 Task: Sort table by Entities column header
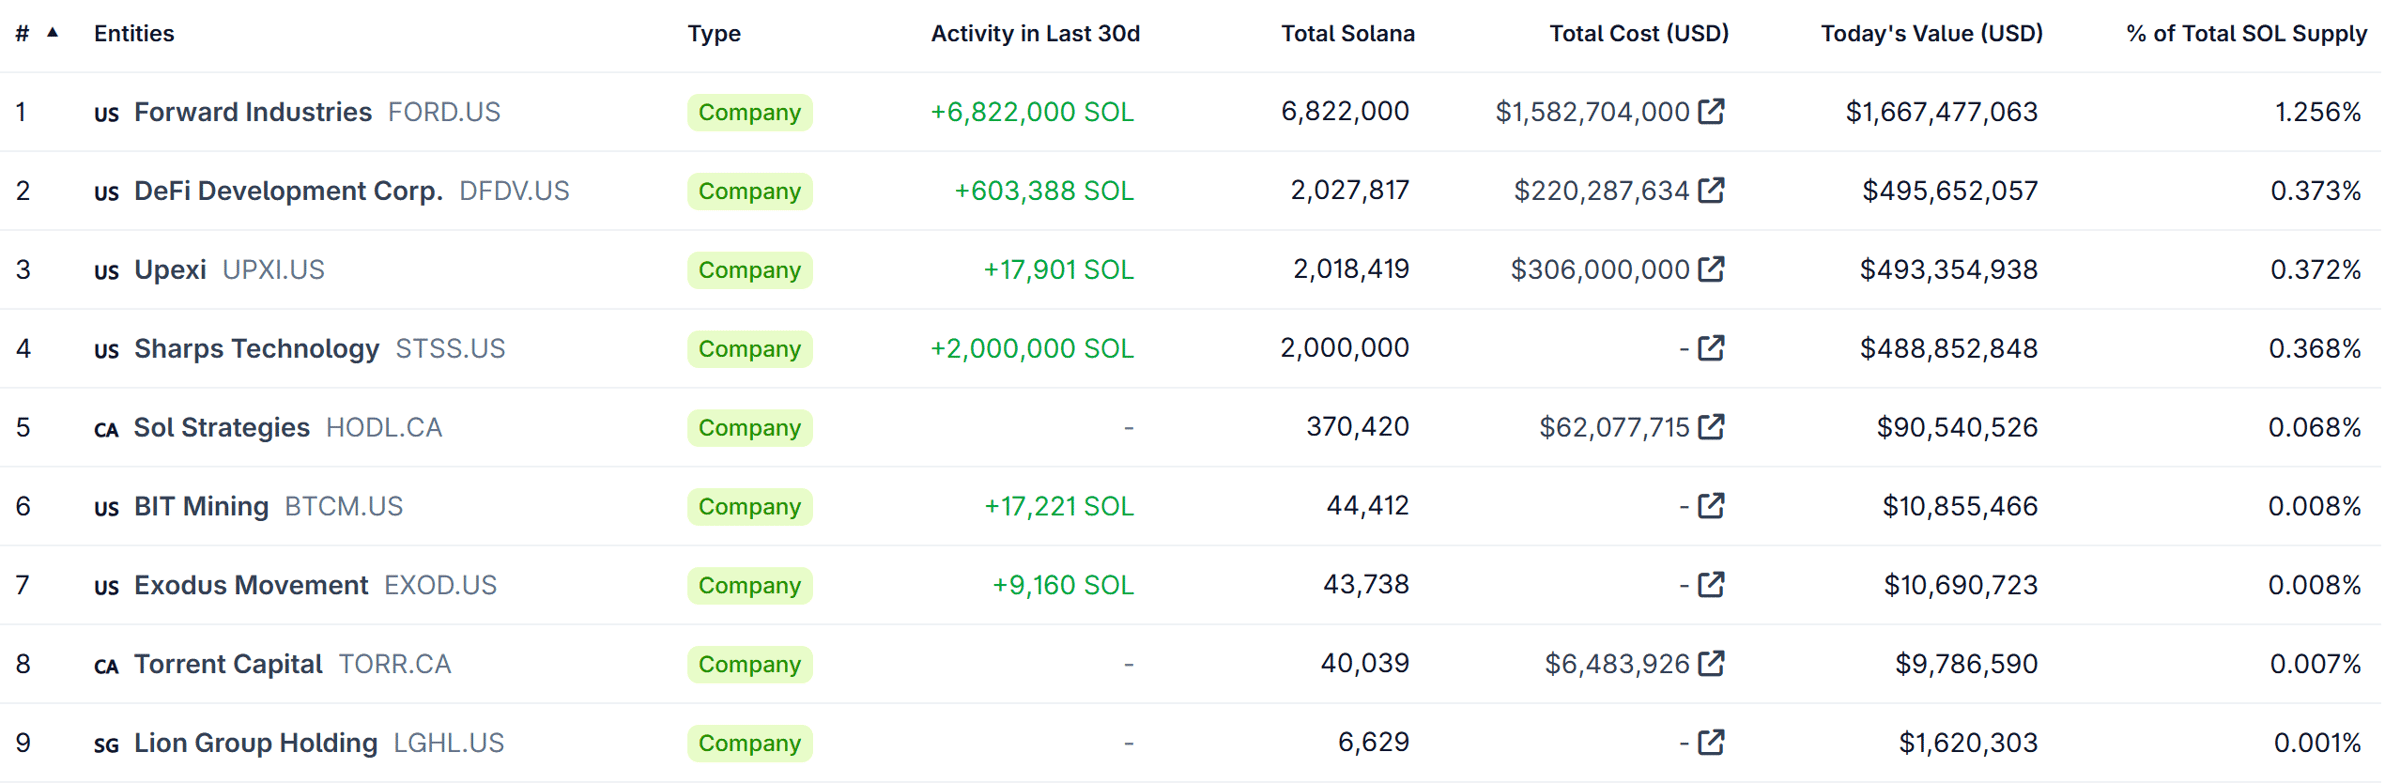click(134, 33)
